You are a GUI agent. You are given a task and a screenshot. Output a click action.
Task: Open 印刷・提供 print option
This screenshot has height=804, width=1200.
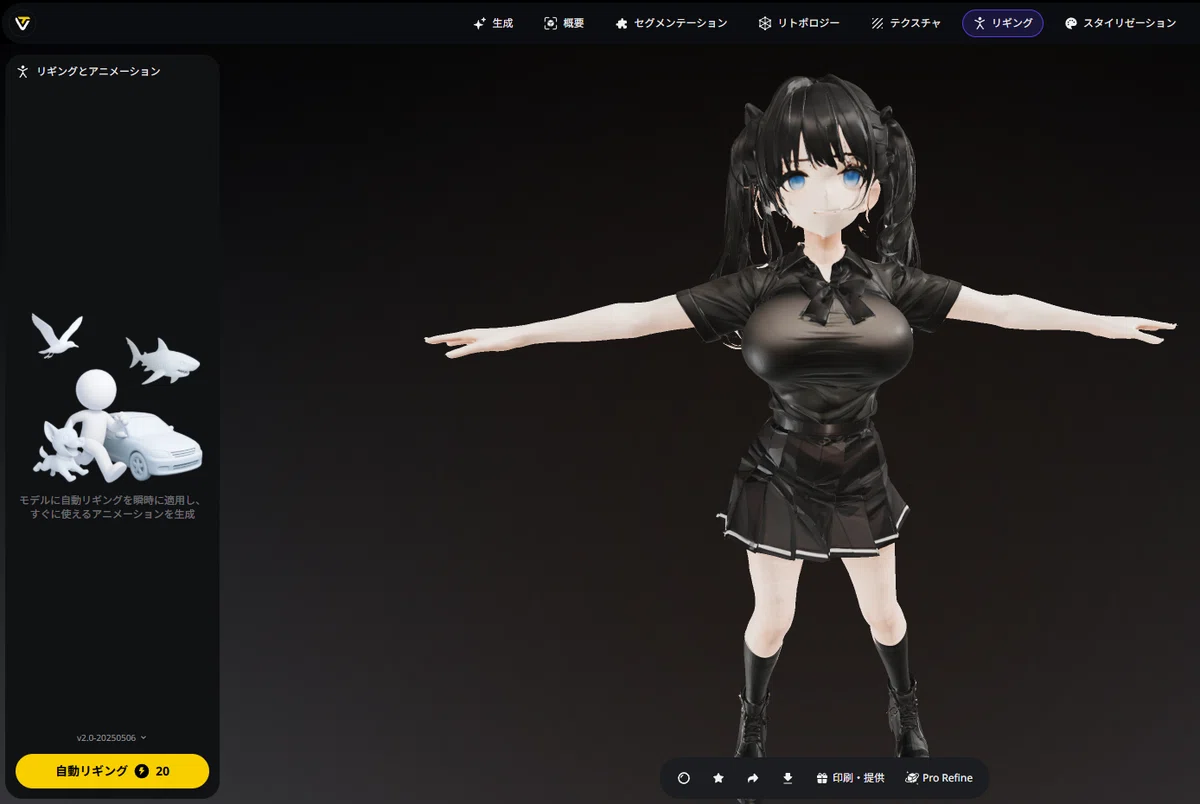tap(850, 778)
